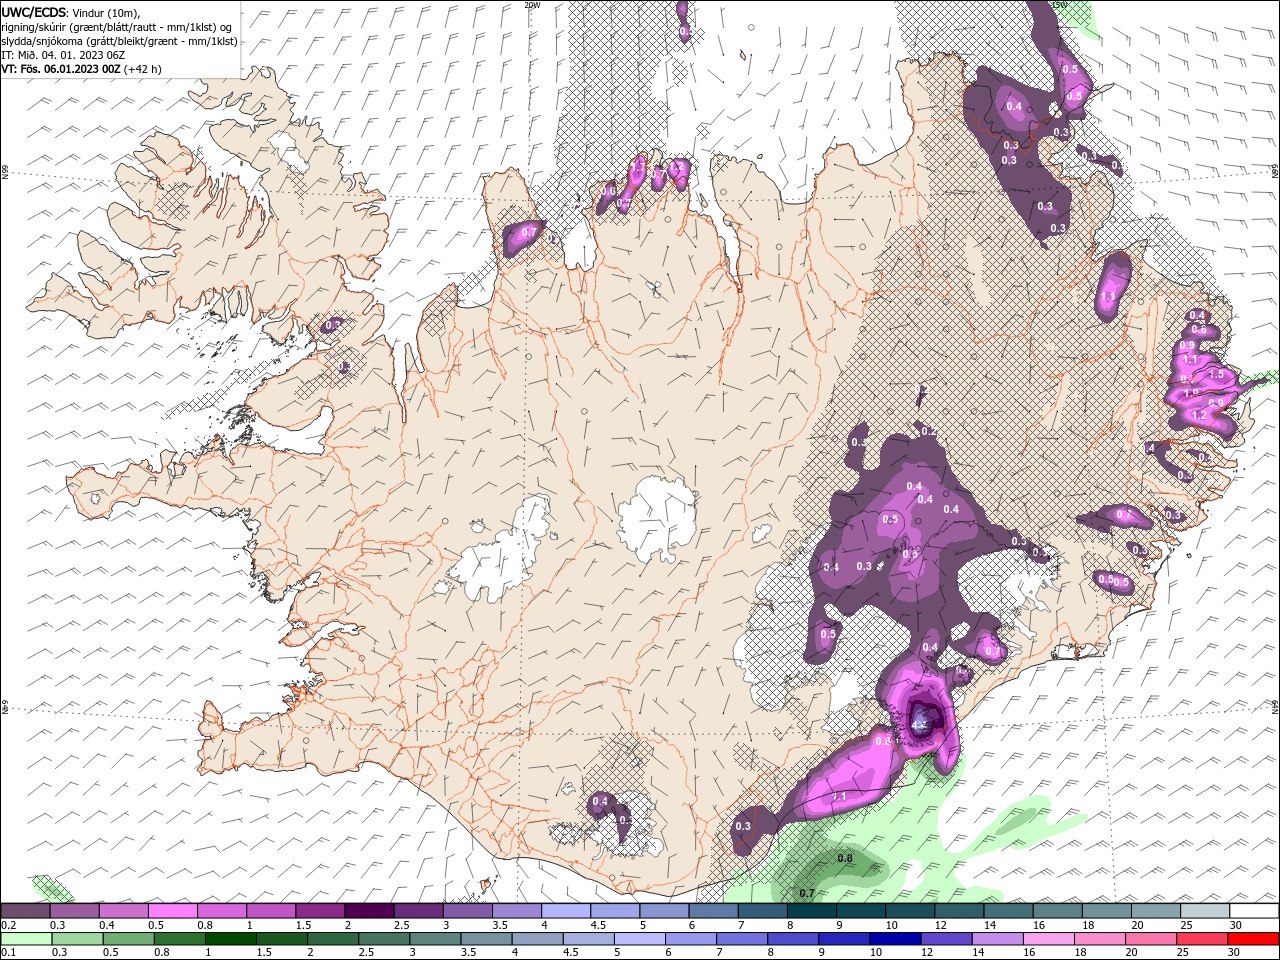Click the 'IT: Mið. 04. 01. 2023 06Z' line
The width and height of the screenshot is (1280, 960).
pyautogui.click(x=63, y=55)
